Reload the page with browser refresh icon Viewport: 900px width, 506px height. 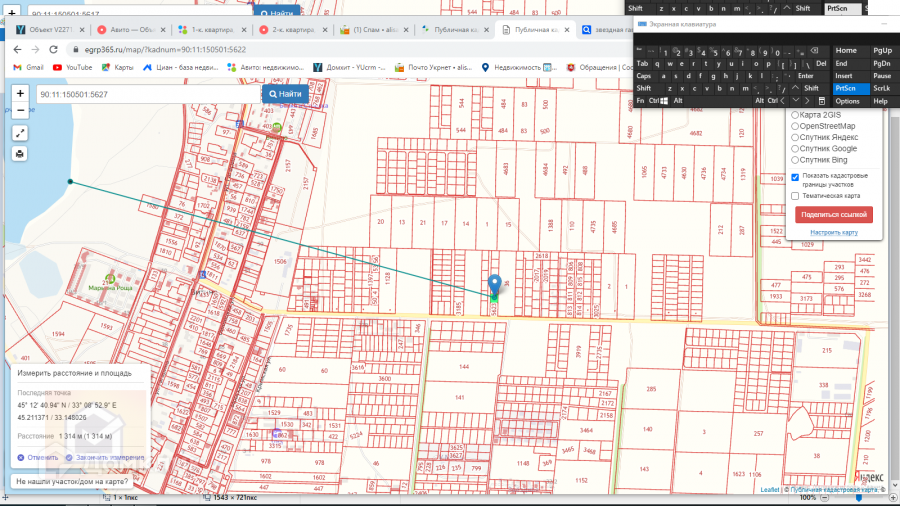[x=55, y=49]
